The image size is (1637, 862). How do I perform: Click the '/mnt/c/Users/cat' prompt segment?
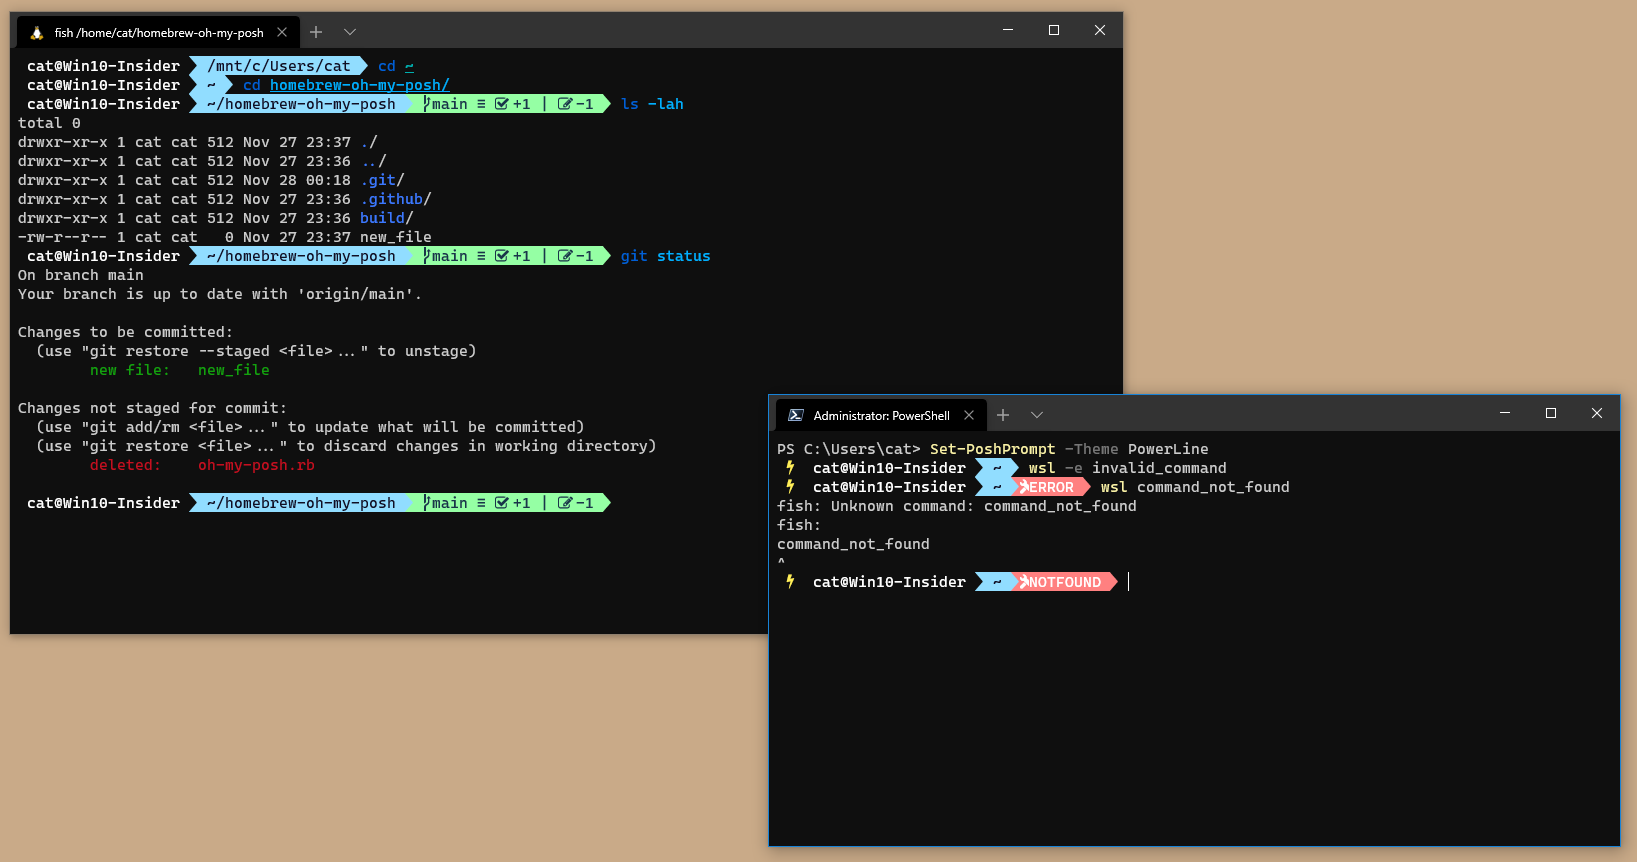(279, 66)
